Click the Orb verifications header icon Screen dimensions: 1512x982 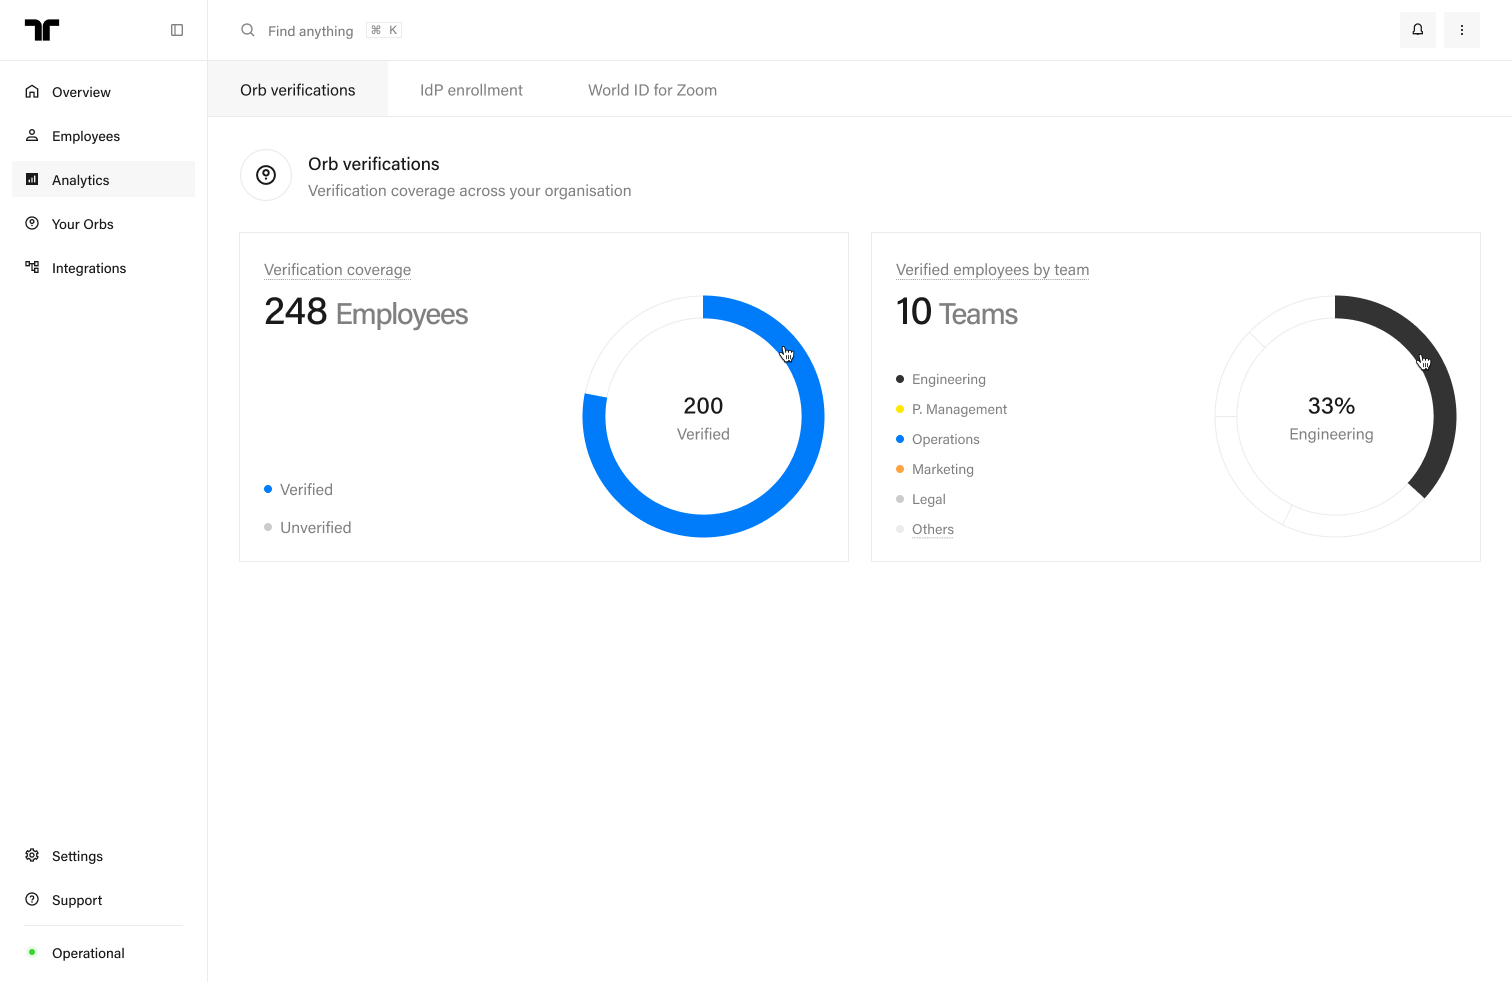(266, 175)
